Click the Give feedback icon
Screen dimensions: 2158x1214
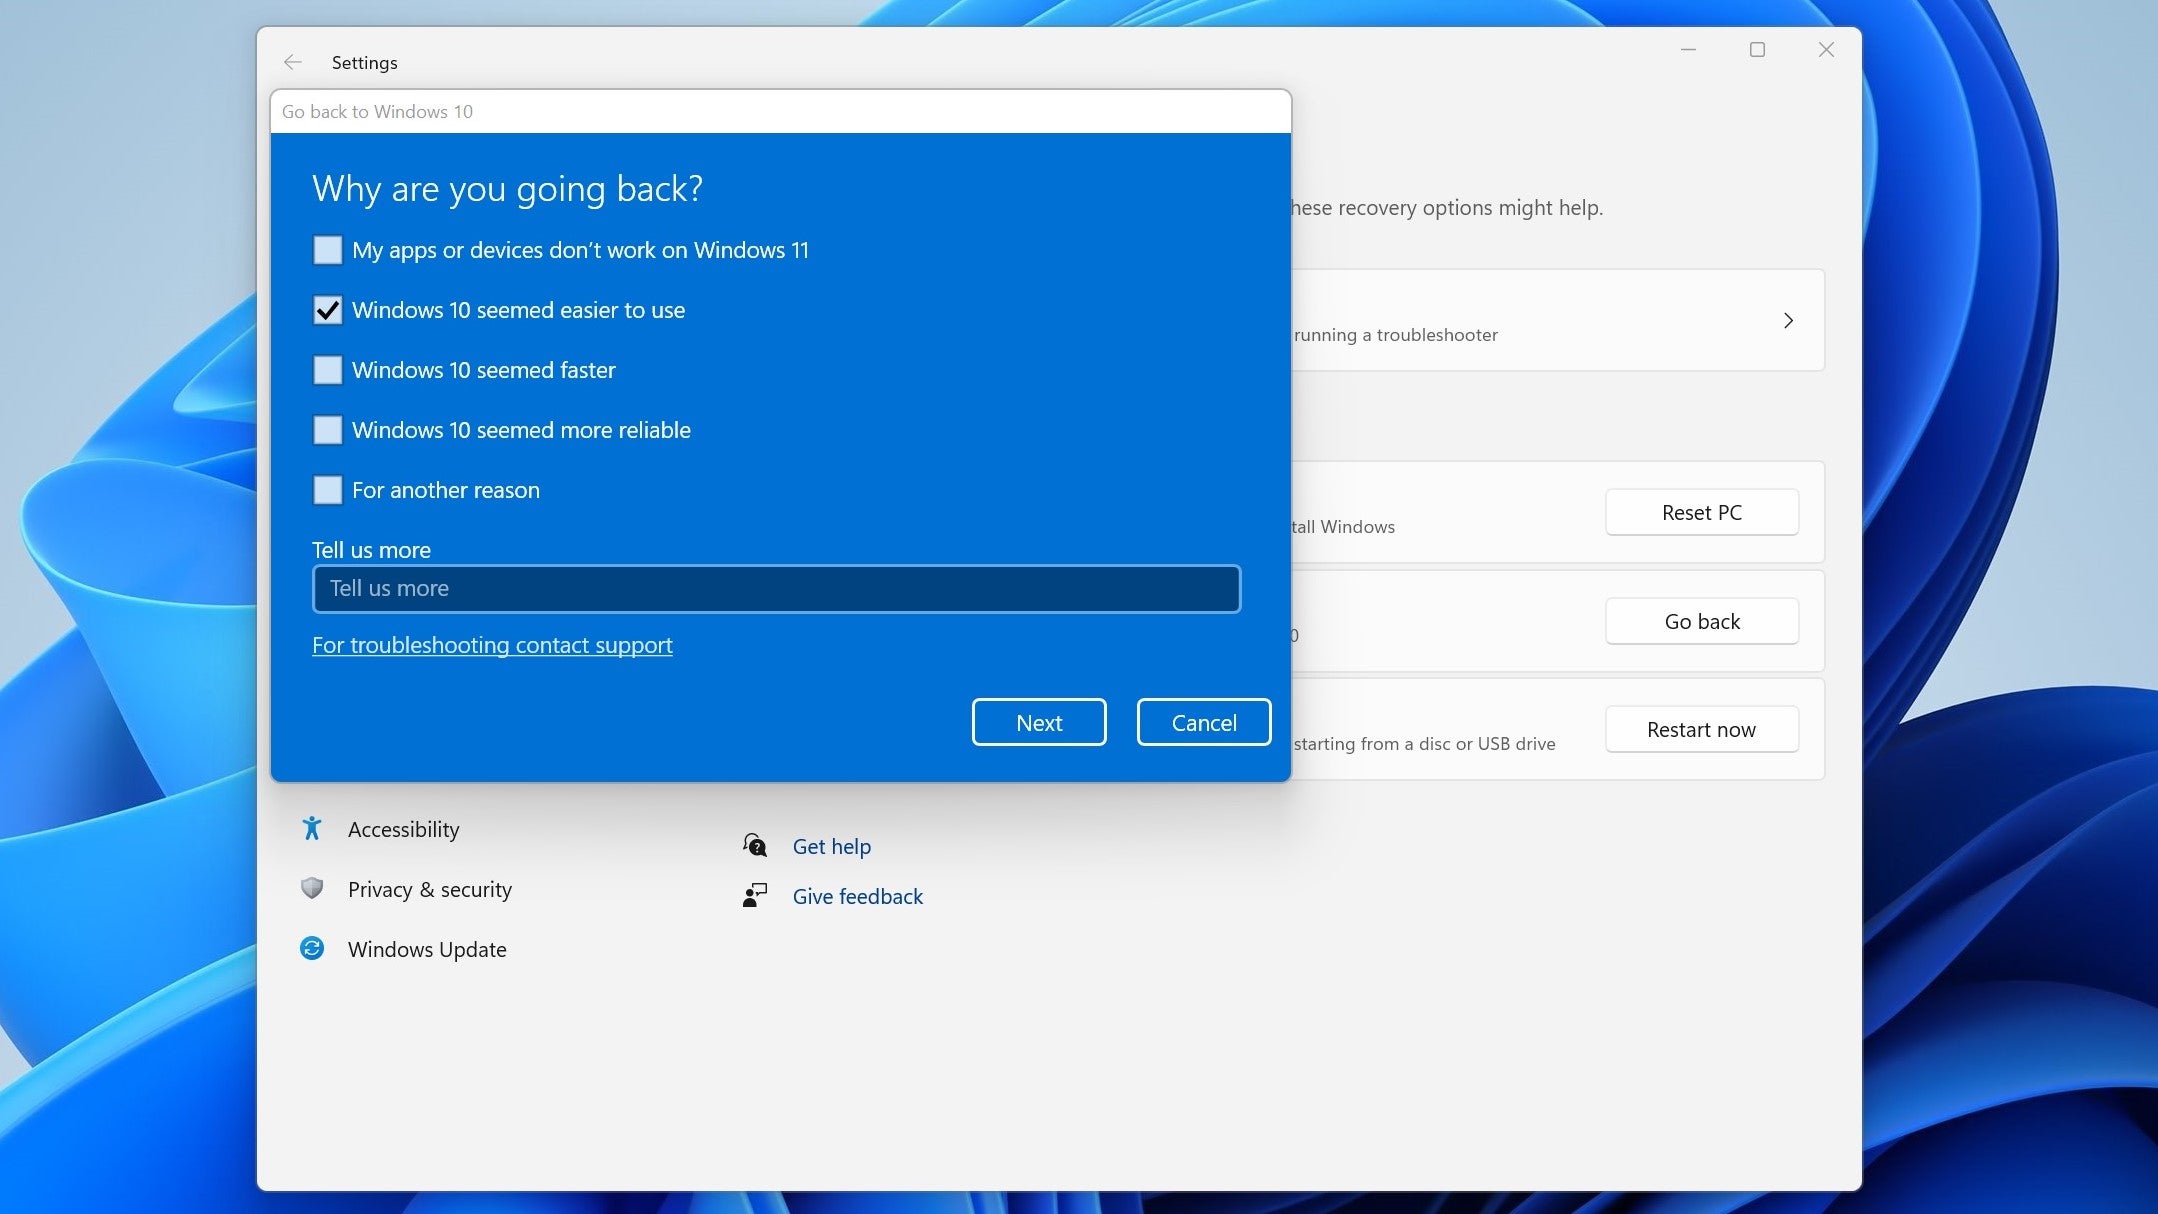[x=757, y=894]
